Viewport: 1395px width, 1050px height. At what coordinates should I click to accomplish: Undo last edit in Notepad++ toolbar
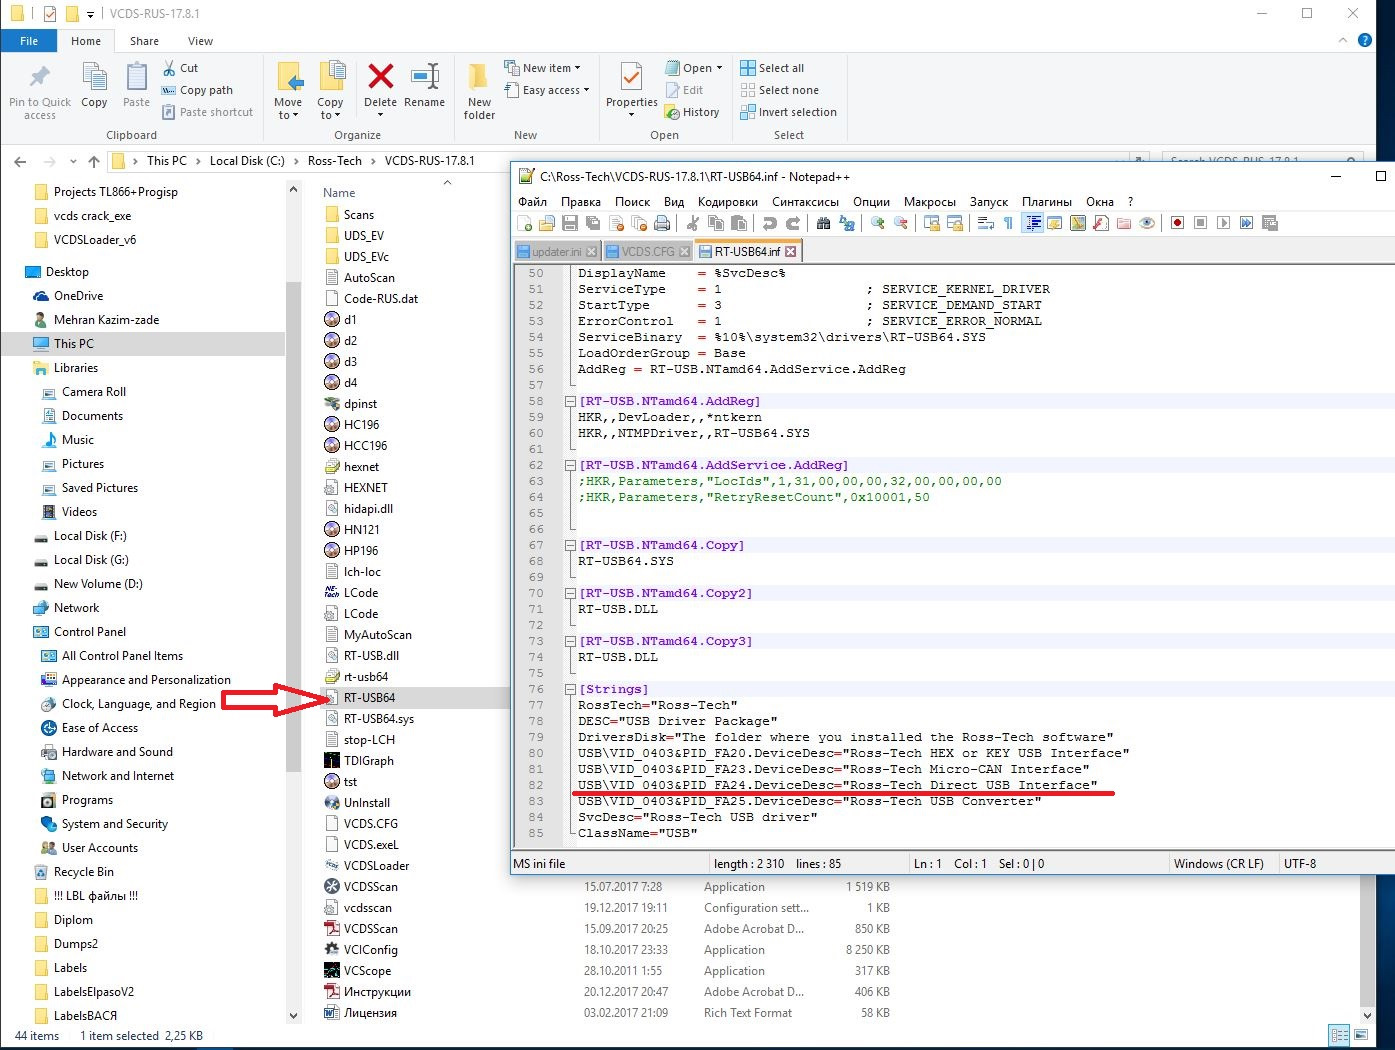click(x=769, y=223)
